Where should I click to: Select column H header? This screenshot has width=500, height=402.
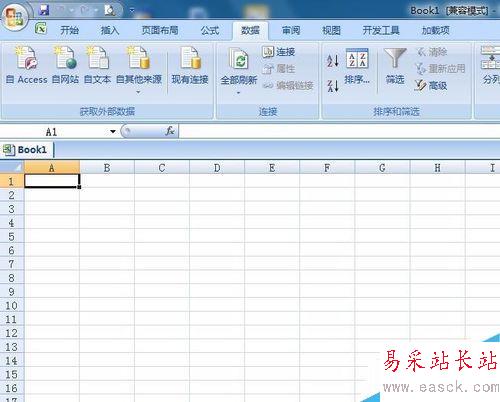[437, 167]
